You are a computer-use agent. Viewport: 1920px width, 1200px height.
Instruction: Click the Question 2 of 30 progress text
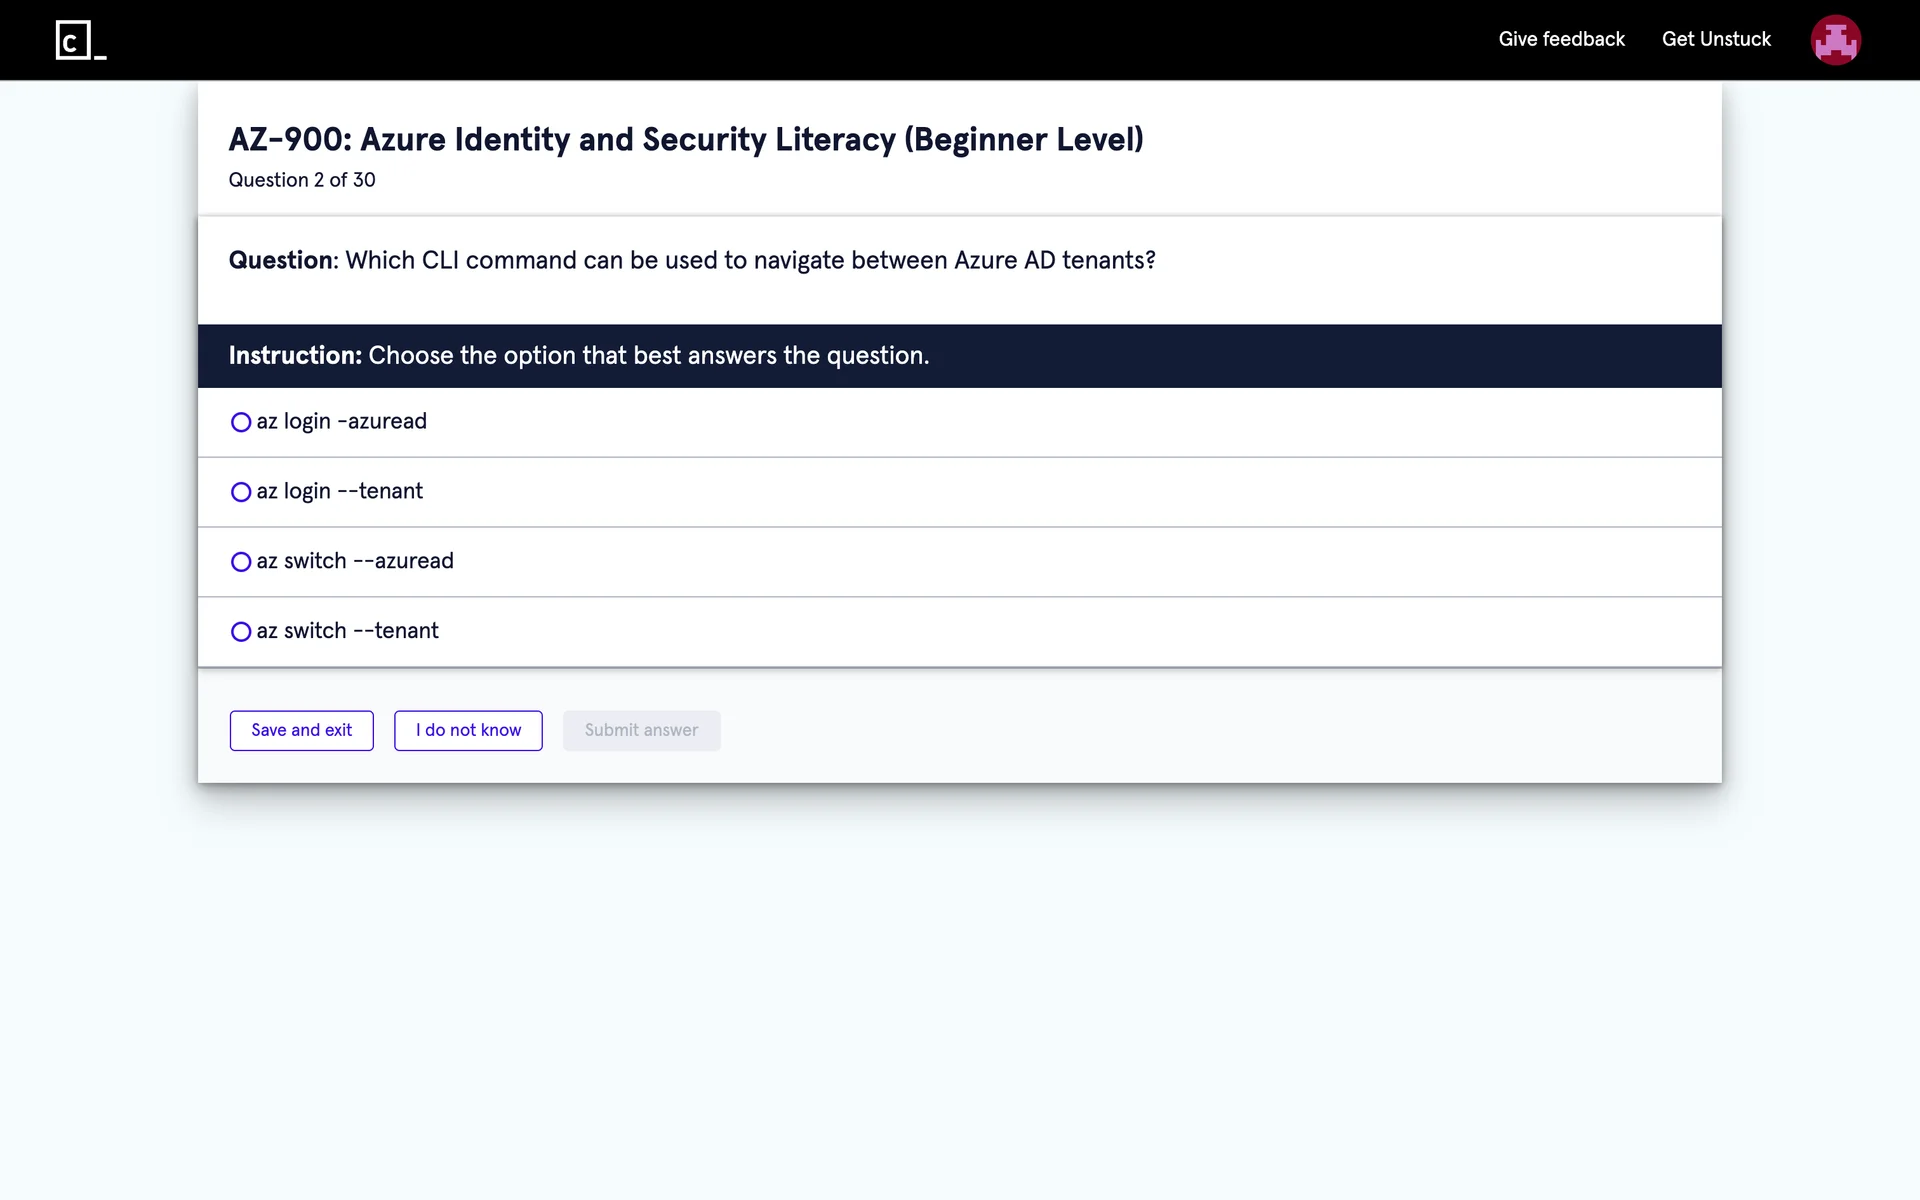click(302, 180)
